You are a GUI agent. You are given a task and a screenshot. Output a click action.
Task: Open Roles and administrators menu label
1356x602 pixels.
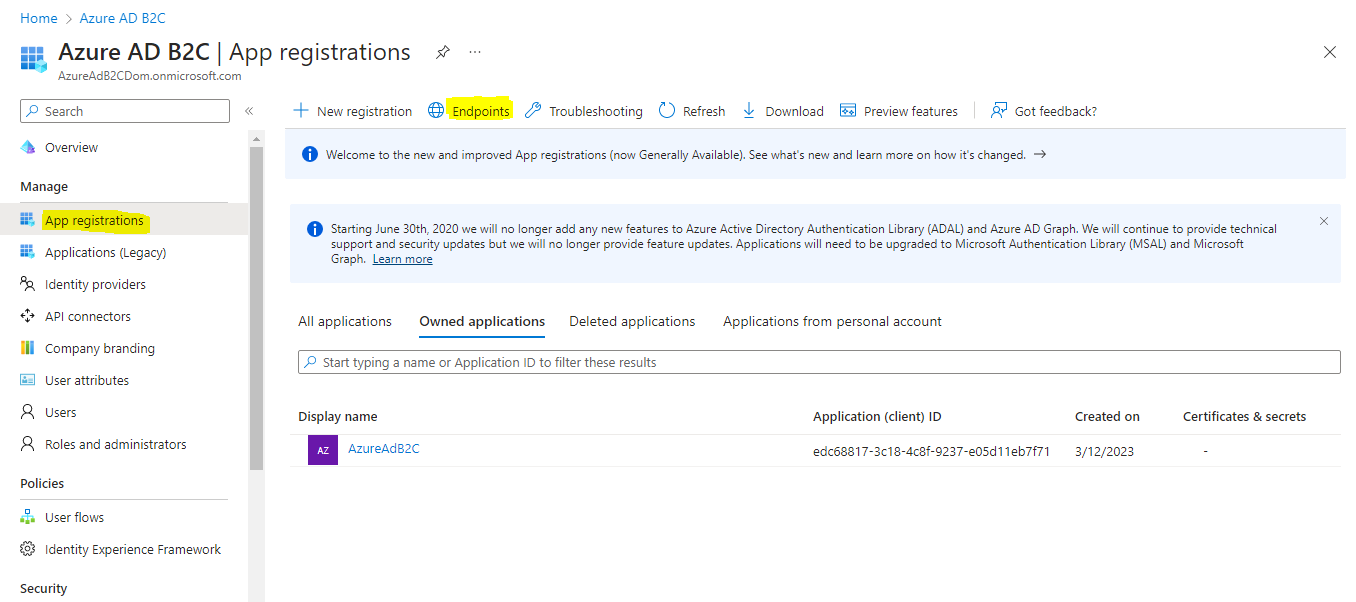116,444
